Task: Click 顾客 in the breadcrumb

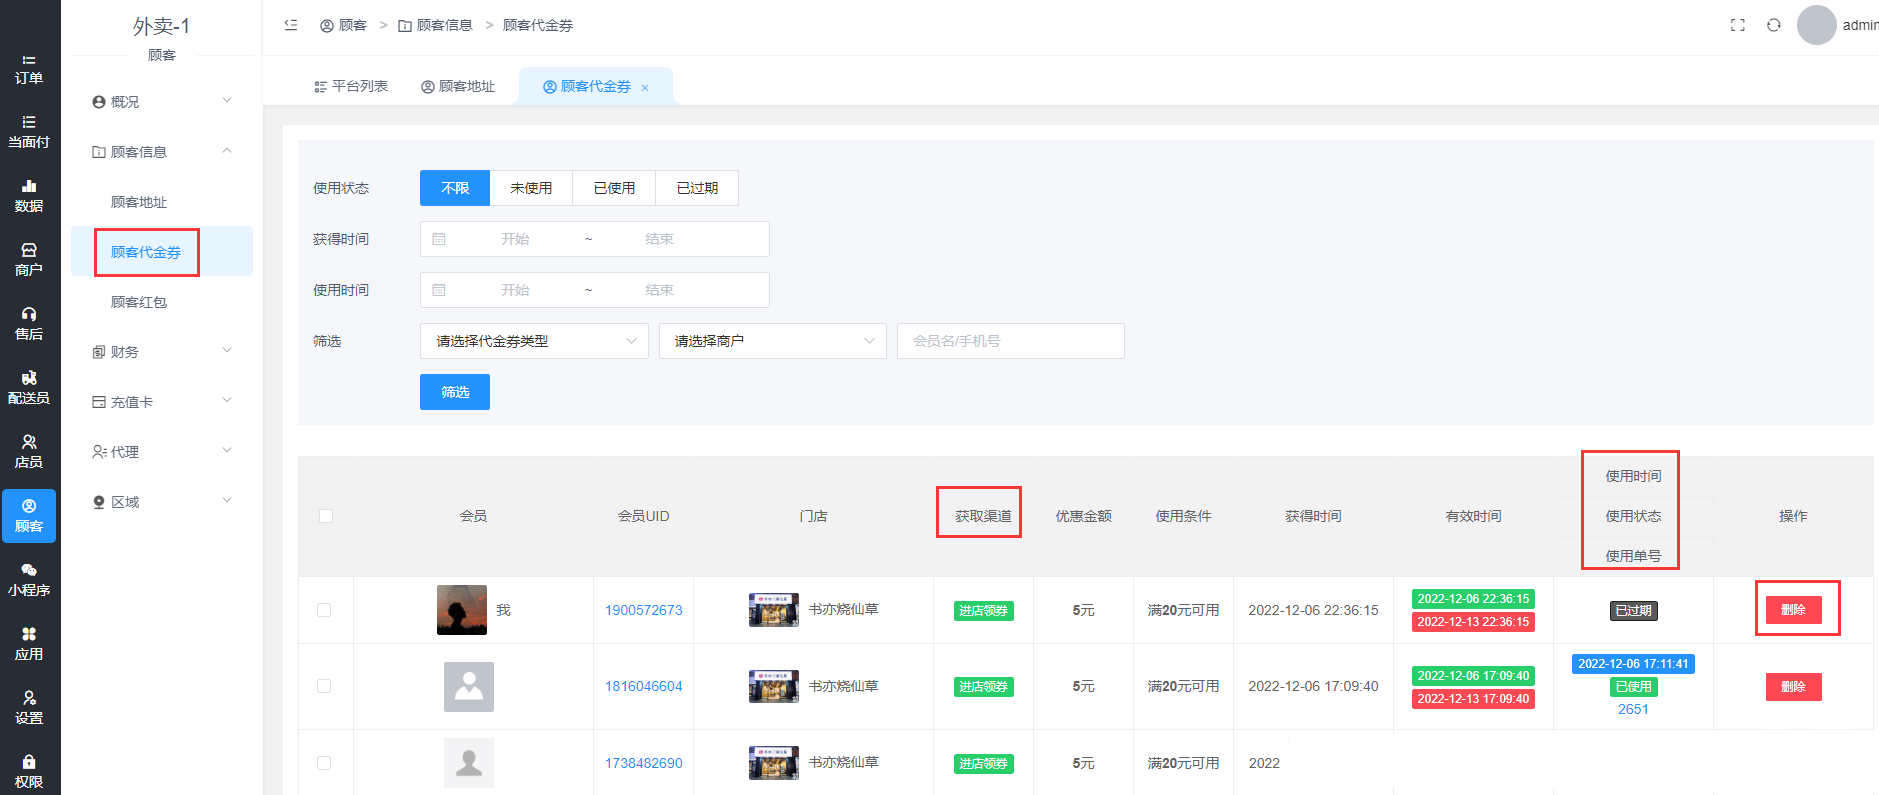Action: (343, 25)
